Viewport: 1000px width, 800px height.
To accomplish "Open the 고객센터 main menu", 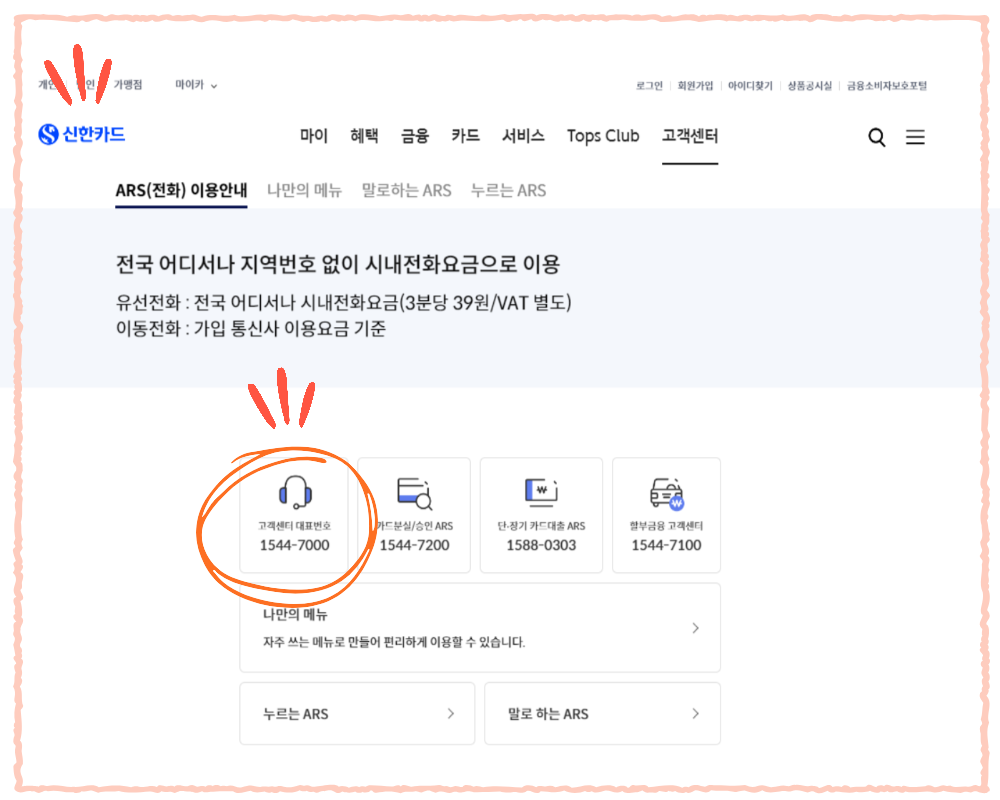I will pyautogui.click(x=690, y=136).
